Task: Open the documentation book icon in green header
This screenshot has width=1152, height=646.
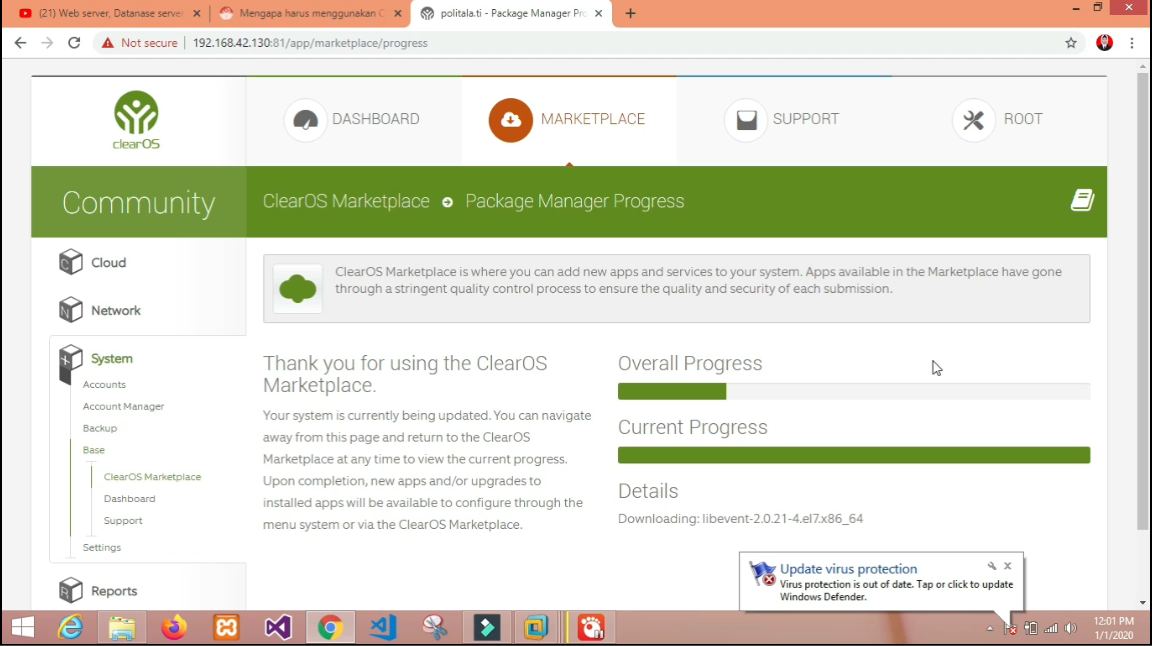Action: pos(1082,200)
